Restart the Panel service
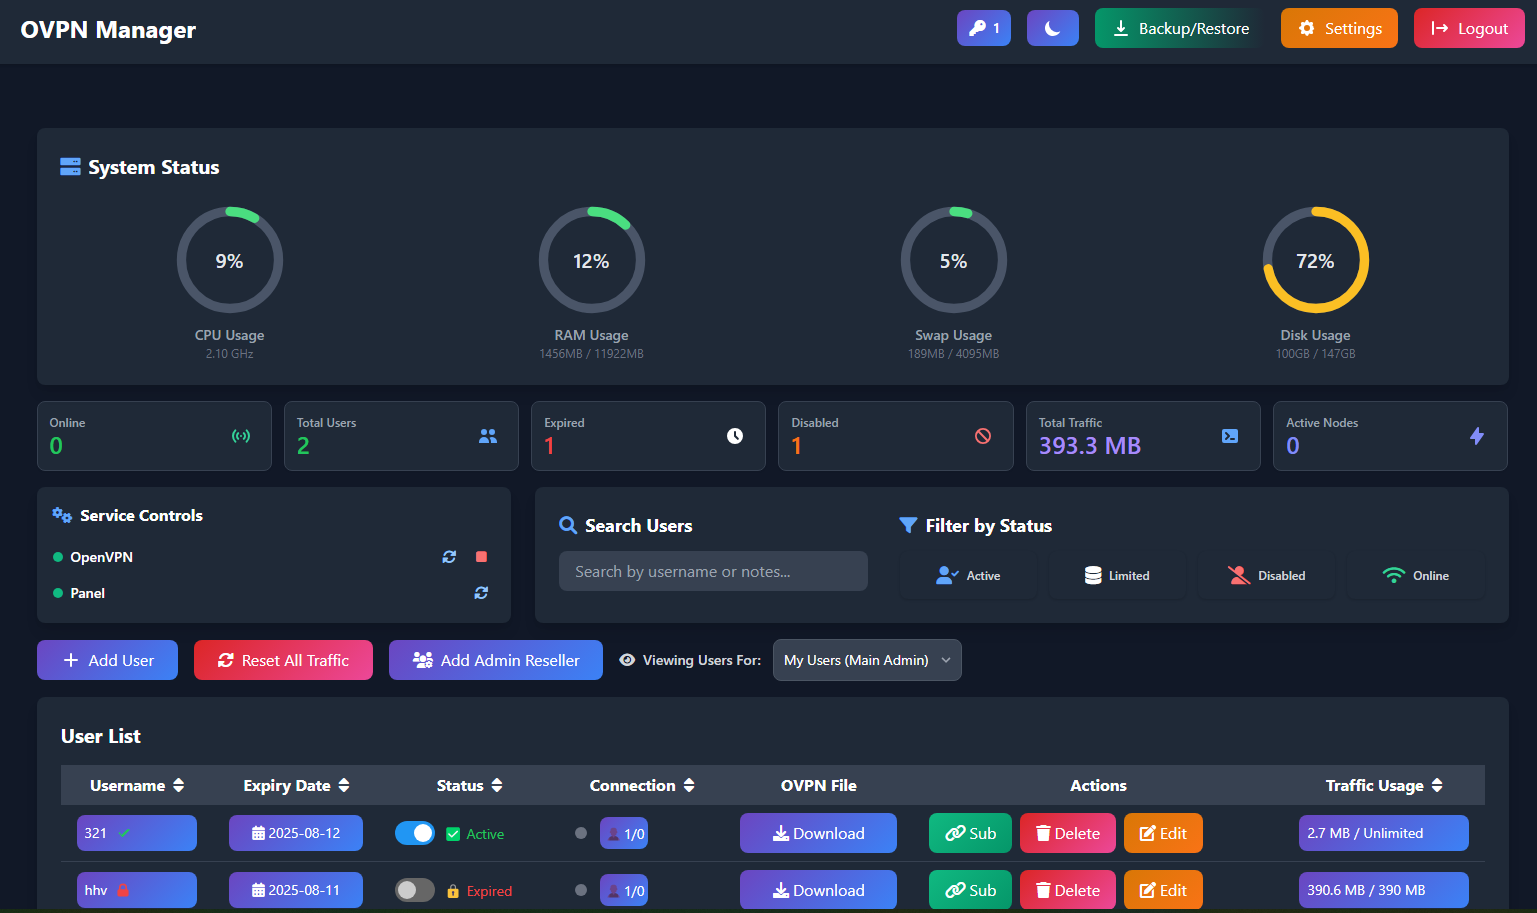The image size is (1537, 913). click(481, 593)
